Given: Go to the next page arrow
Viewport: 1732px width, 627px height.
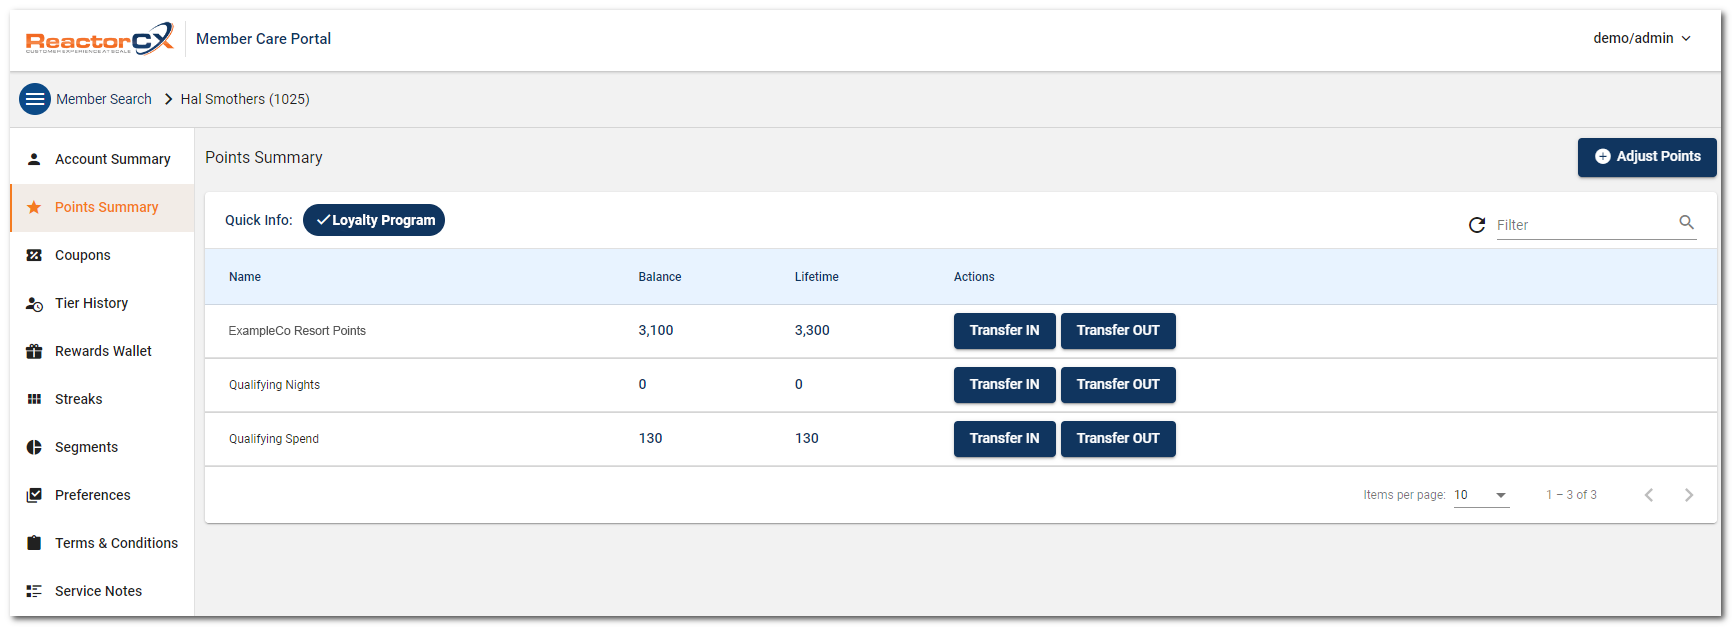Looking at the screenshot, I should (1688, 495).
